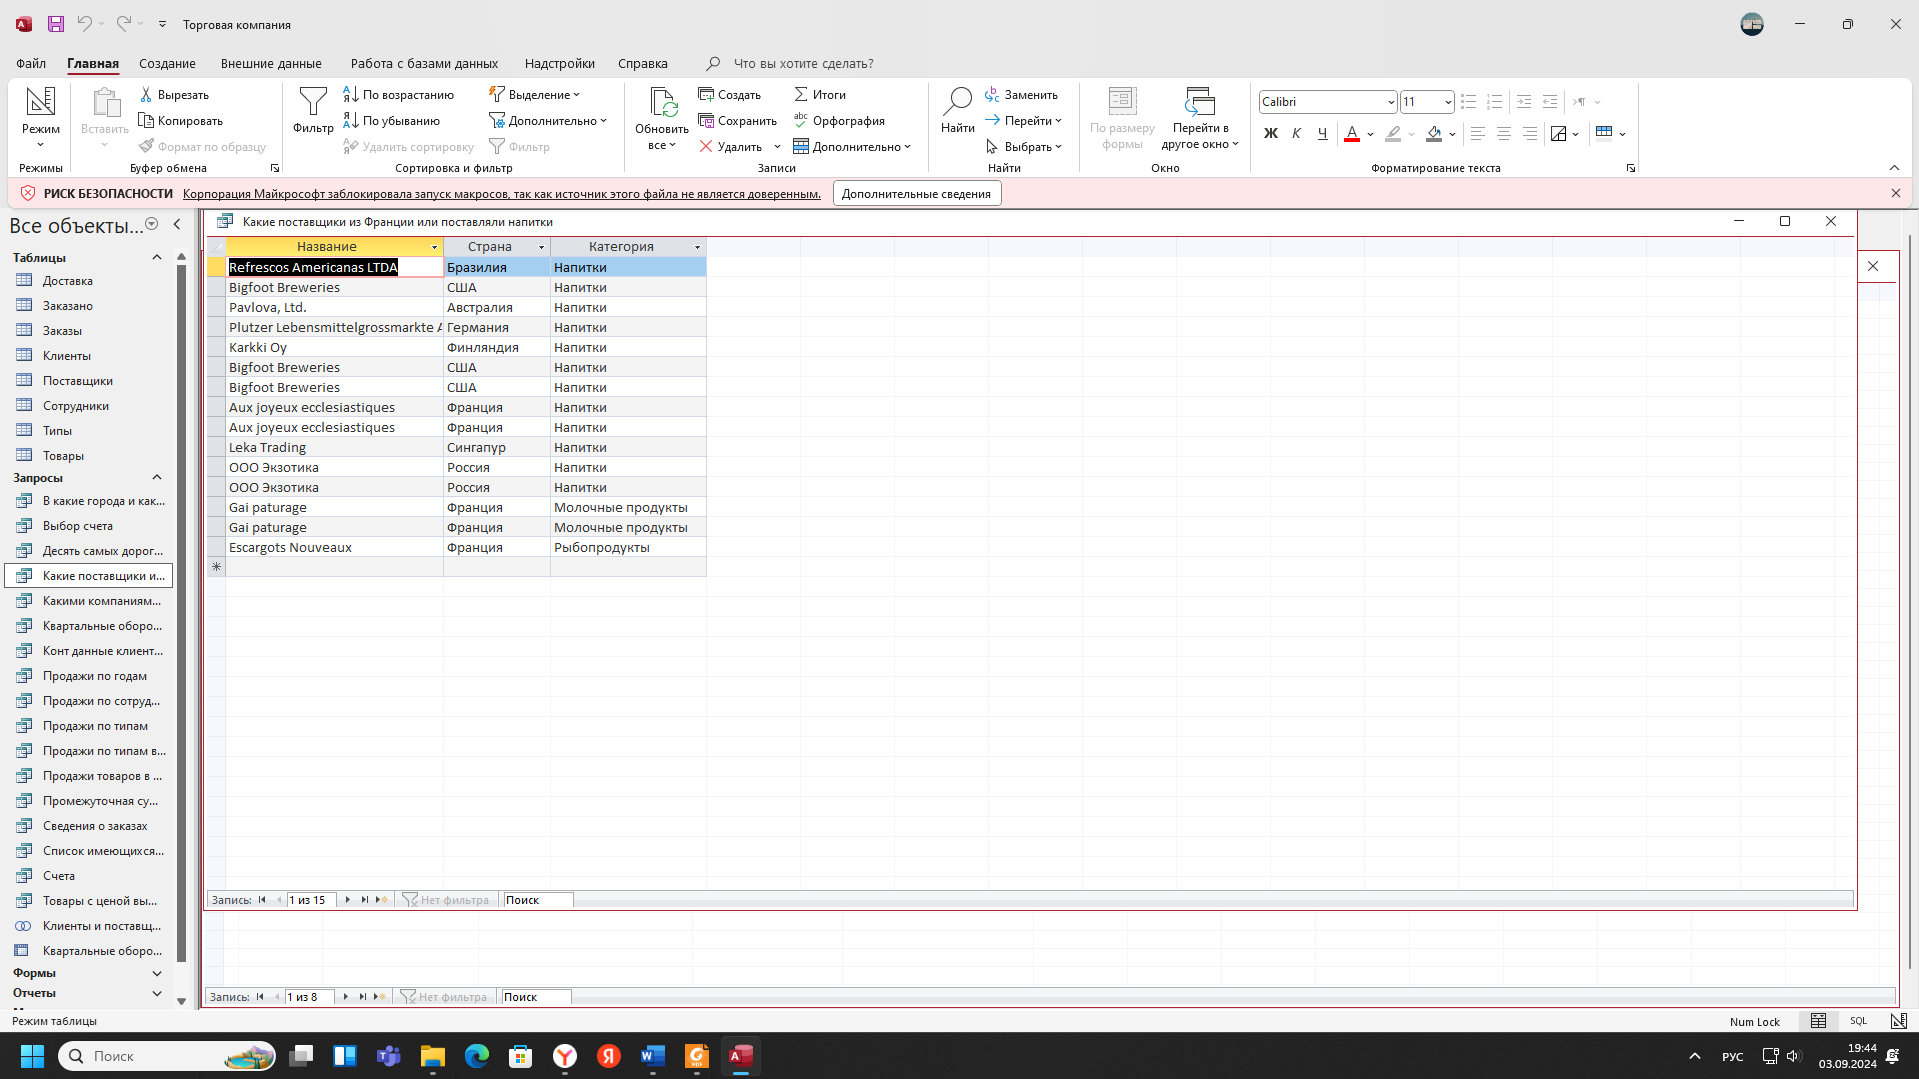1919x1079 pixels.
Task: Open Товары table in navigation pane
Action: 63,456
